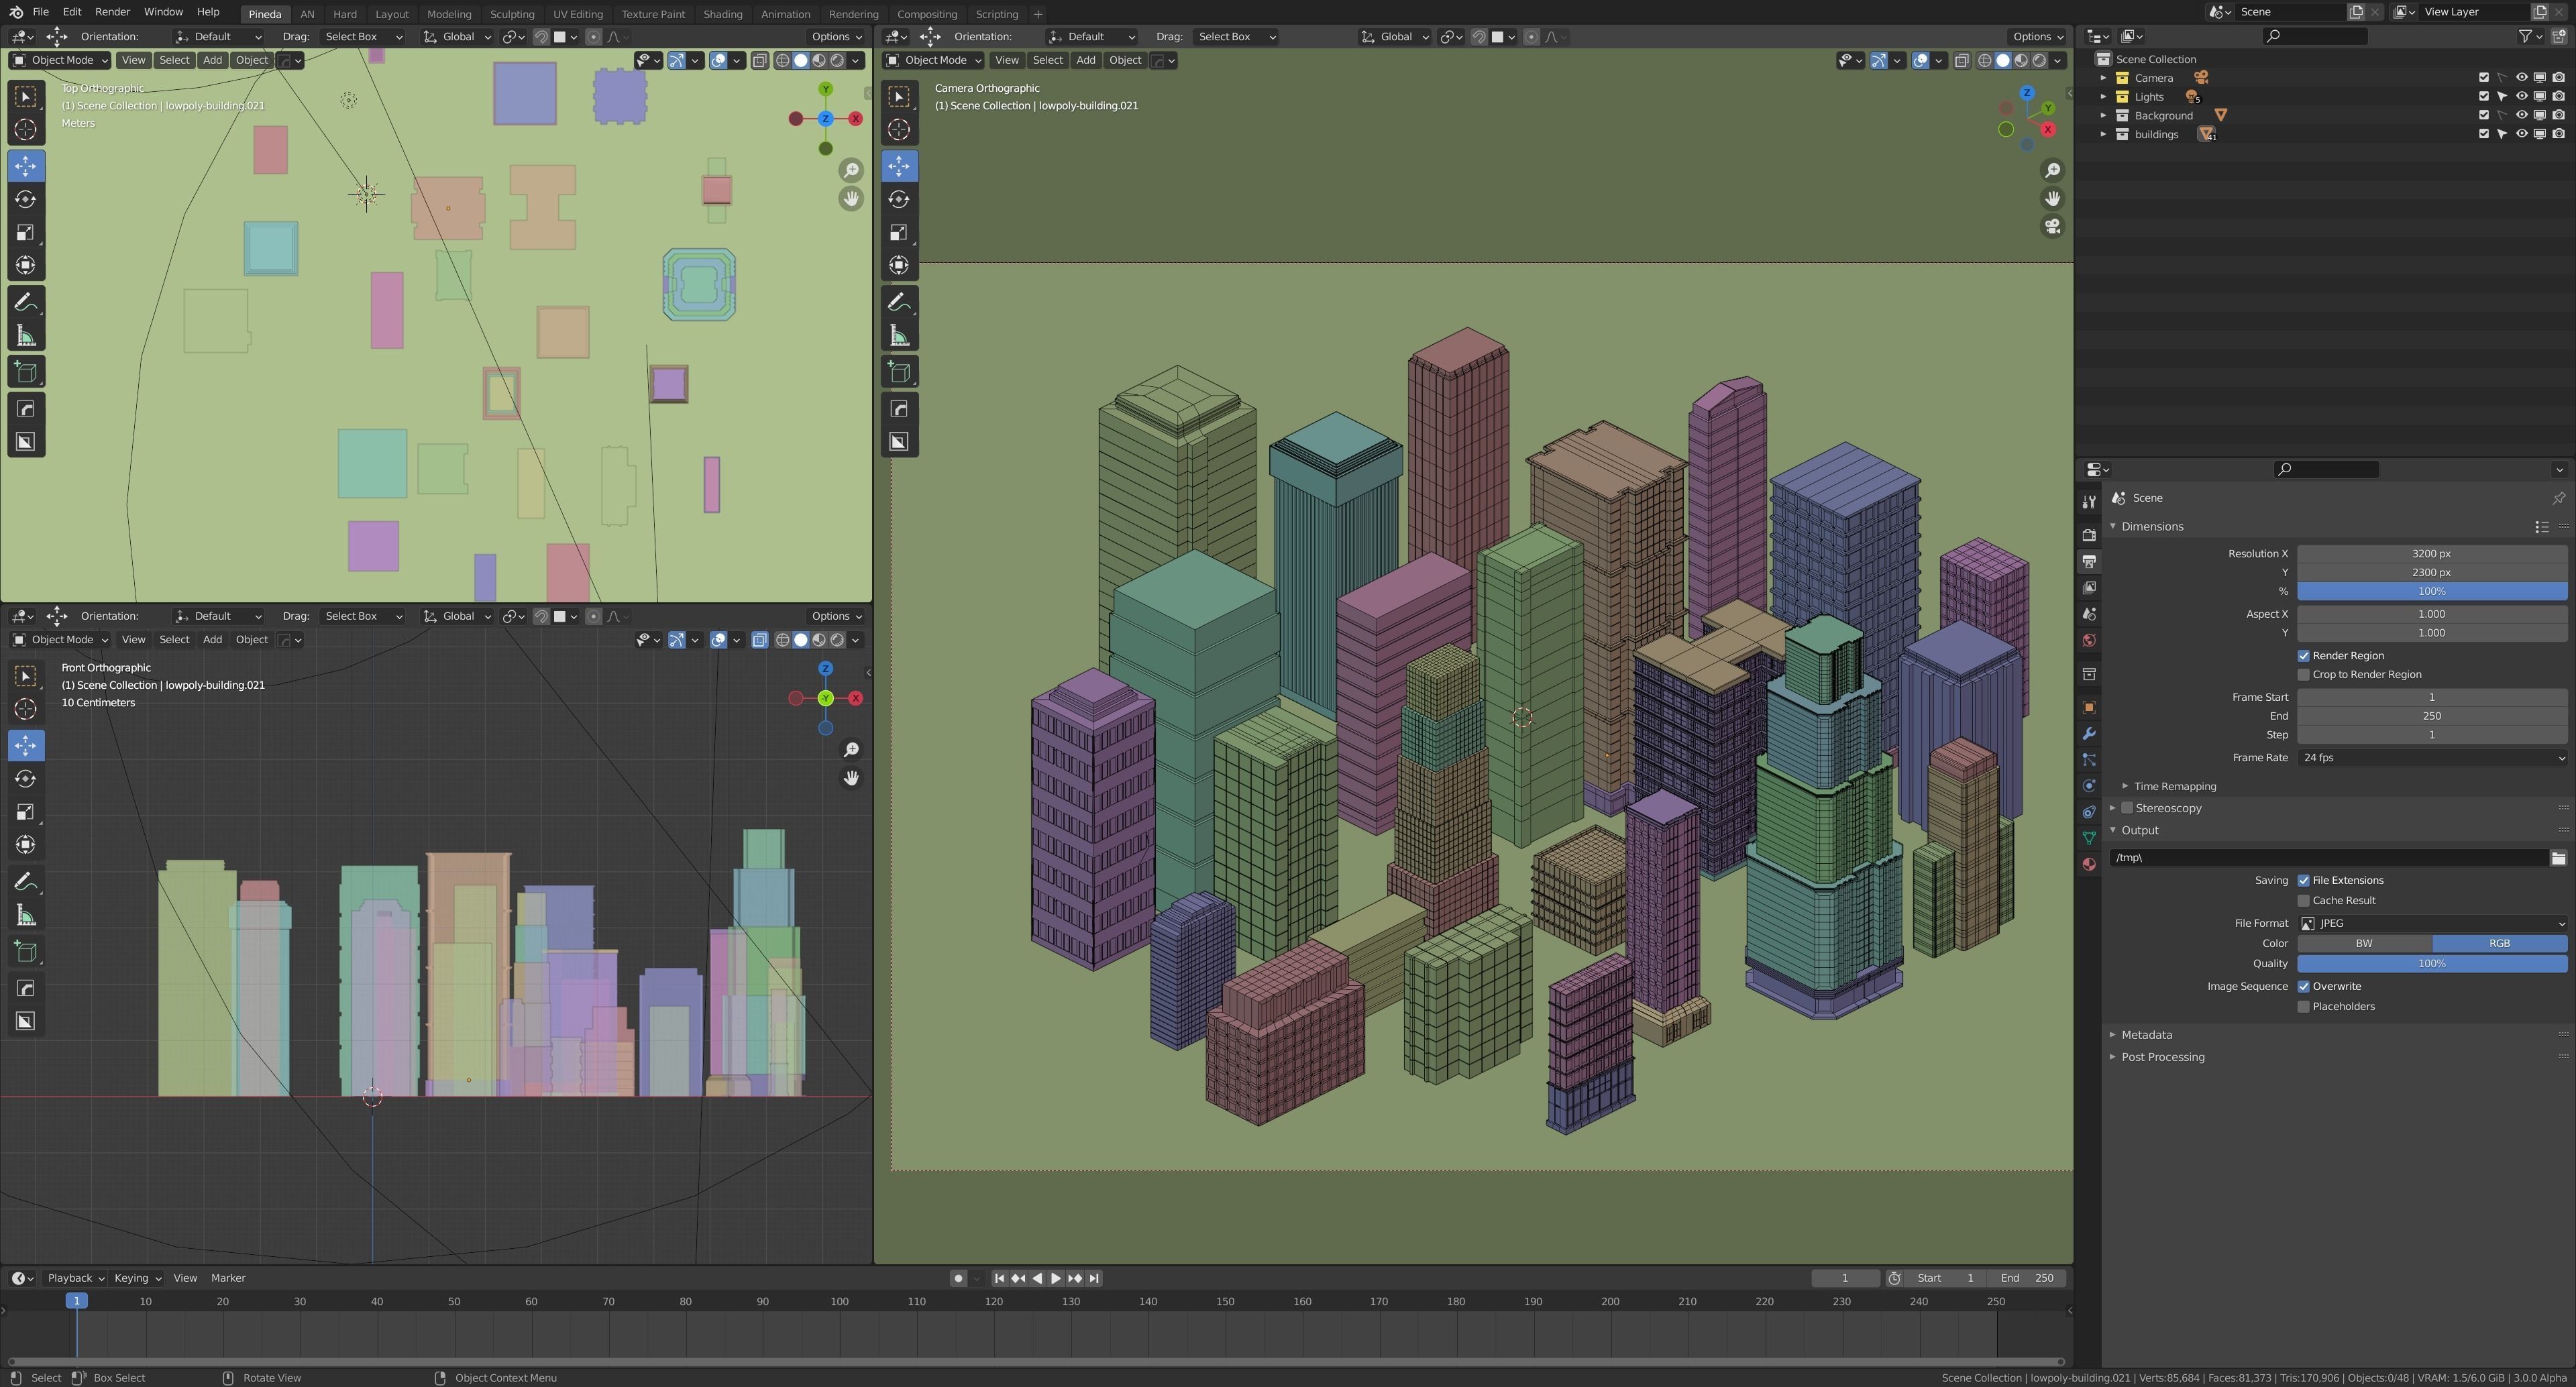Open the Render menu
This screenshot has height=1387, width=2576.
point(112,12)
